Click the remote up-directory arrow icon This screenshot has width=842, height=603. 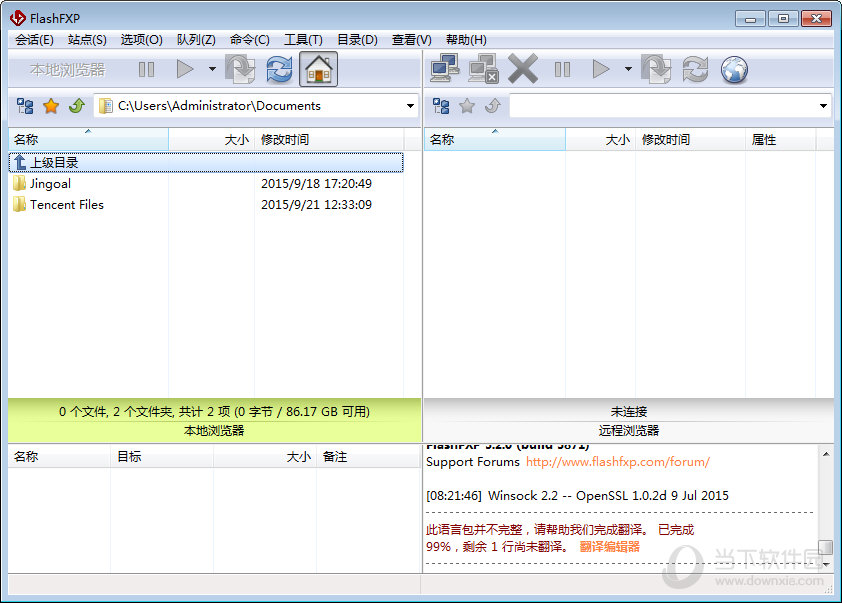[493, 106]
